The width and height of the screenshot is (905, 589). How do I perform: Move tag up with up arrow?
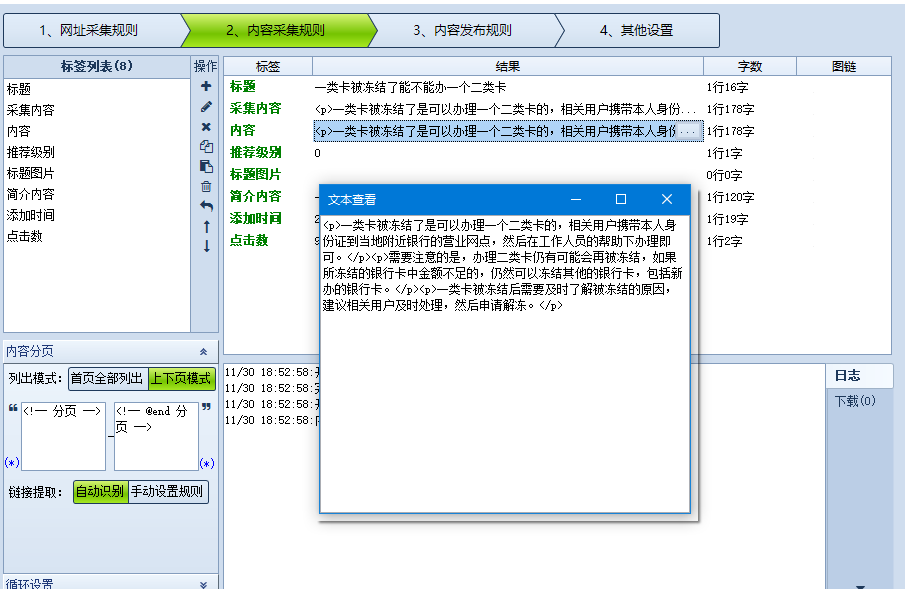(x=206, y=226)
